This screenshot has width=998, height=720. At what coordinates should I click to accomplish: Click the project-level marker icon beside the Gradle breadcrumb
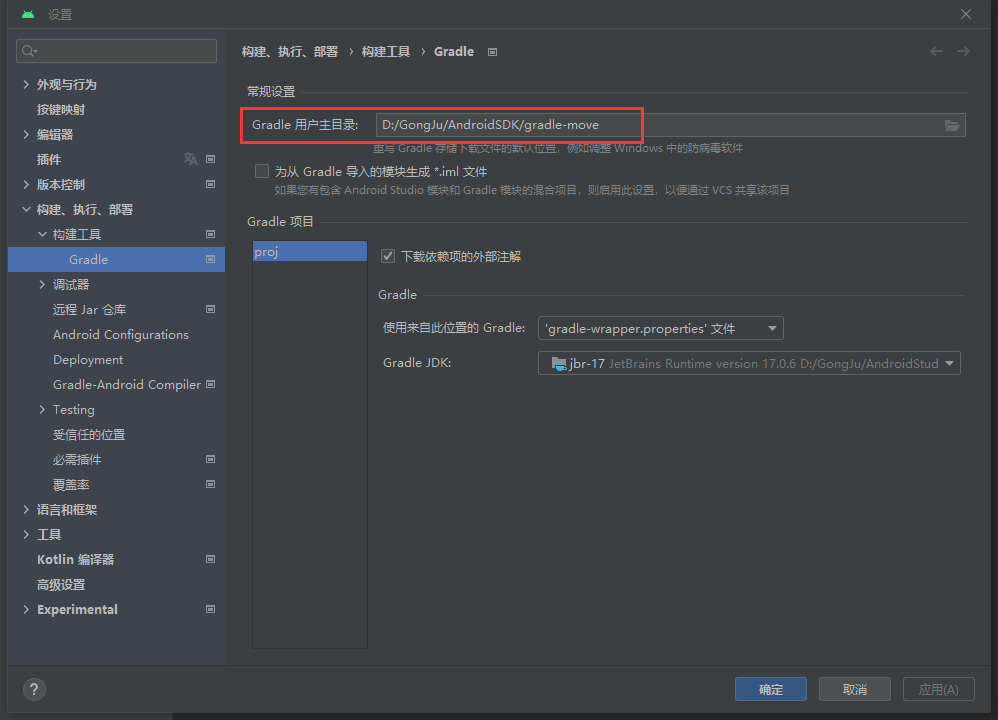(493, 52)
